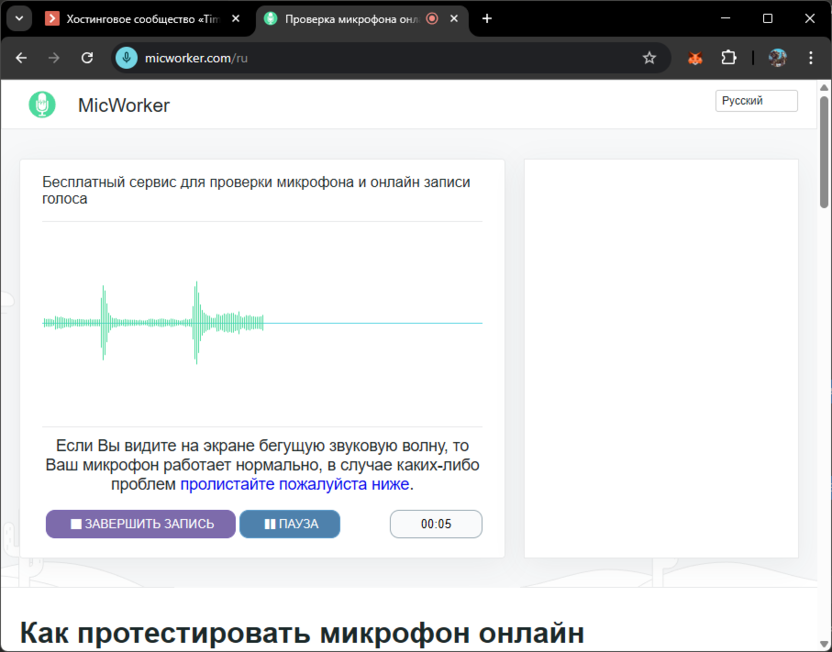Viewport: 832px width, 652px height.
Task: Click the green sound waveform display
Action: [x=262, y=323]
